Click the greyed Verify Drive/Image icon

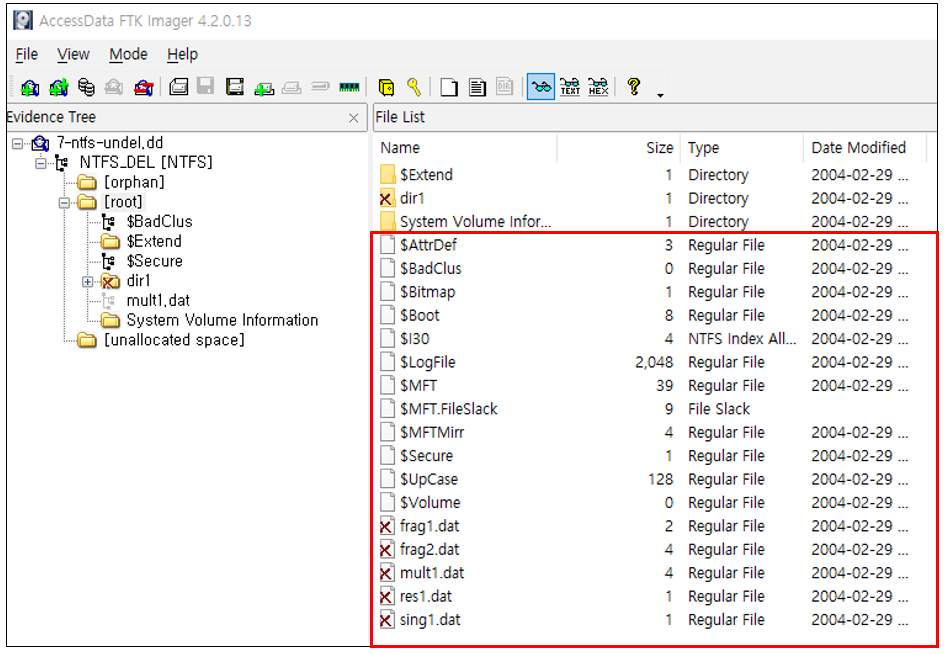pyautogui.click(x=320, y=87)
